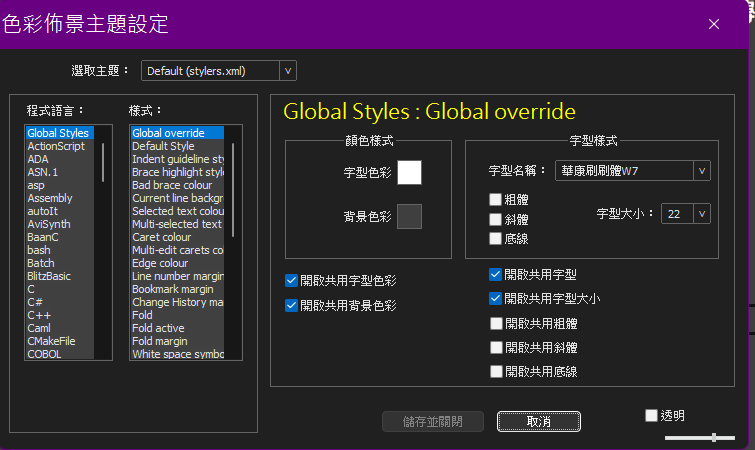
Task: Select Selected text colour style
Action: tap(177, 211)
